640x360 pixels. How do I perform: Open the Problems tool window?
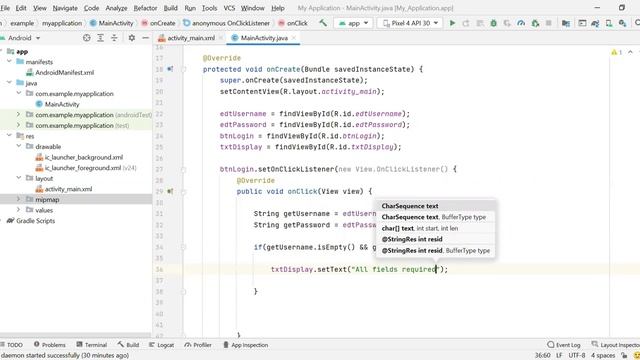click(x=49, y=345)
